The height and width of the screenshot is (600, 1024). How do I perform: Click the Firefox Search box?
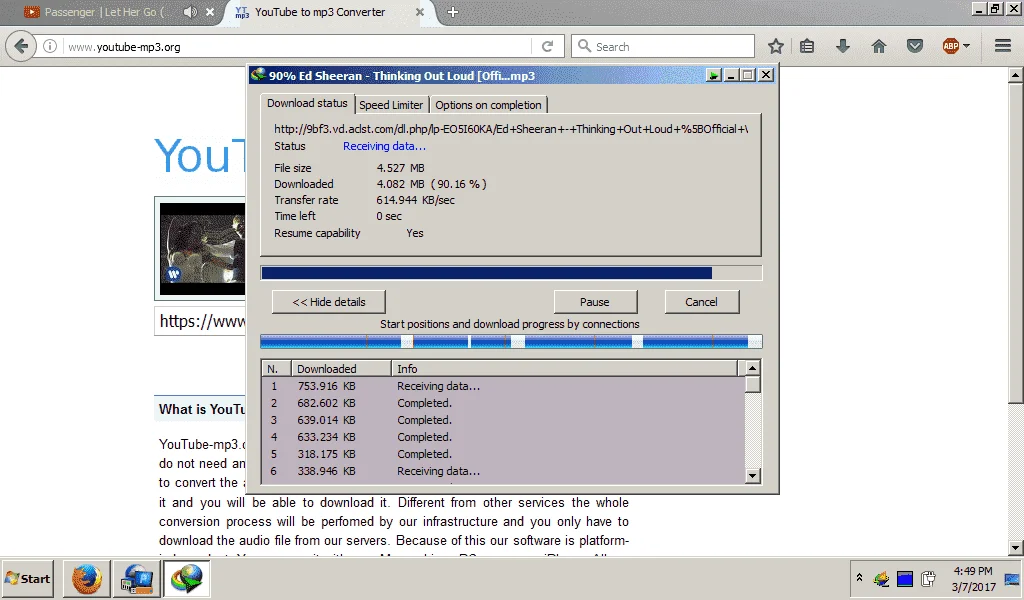pos(663,46)
